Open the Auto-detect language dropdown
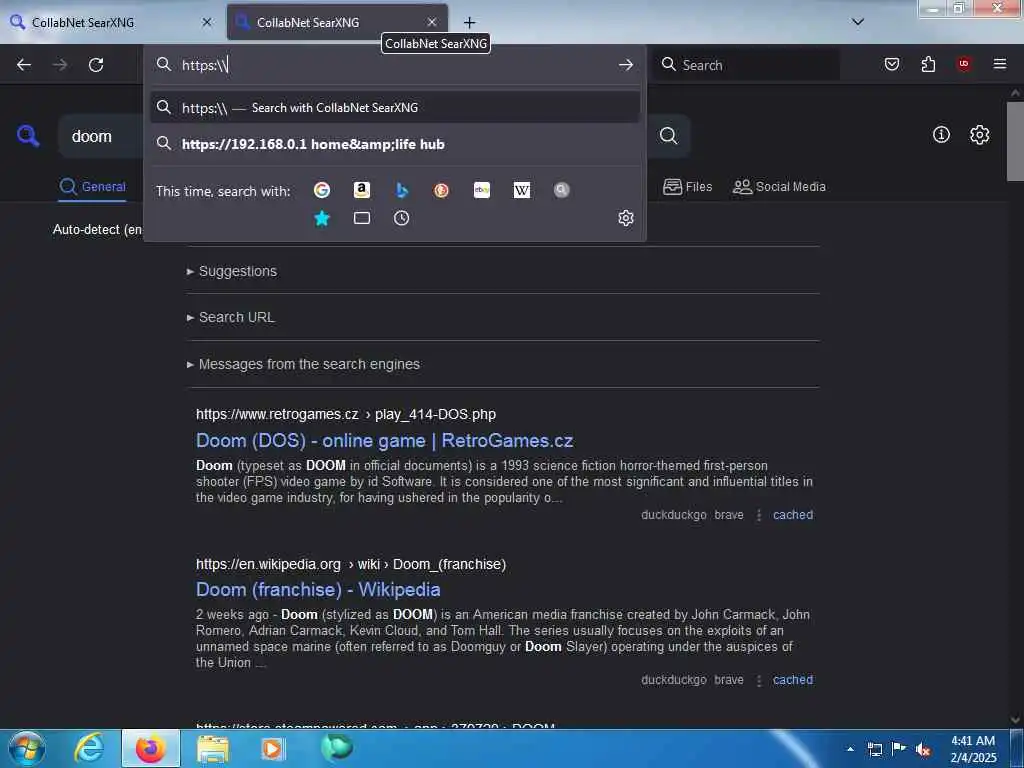Image resolution: width=1024 pixels, height=768 pixels. click(98, 229)
